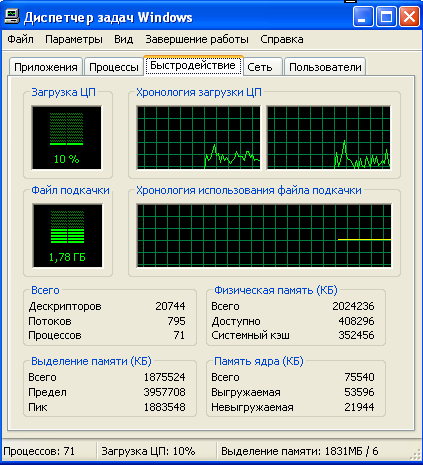Maximize the Task Manager window
This screenshot has width=423, height=465.
[386, 17]
